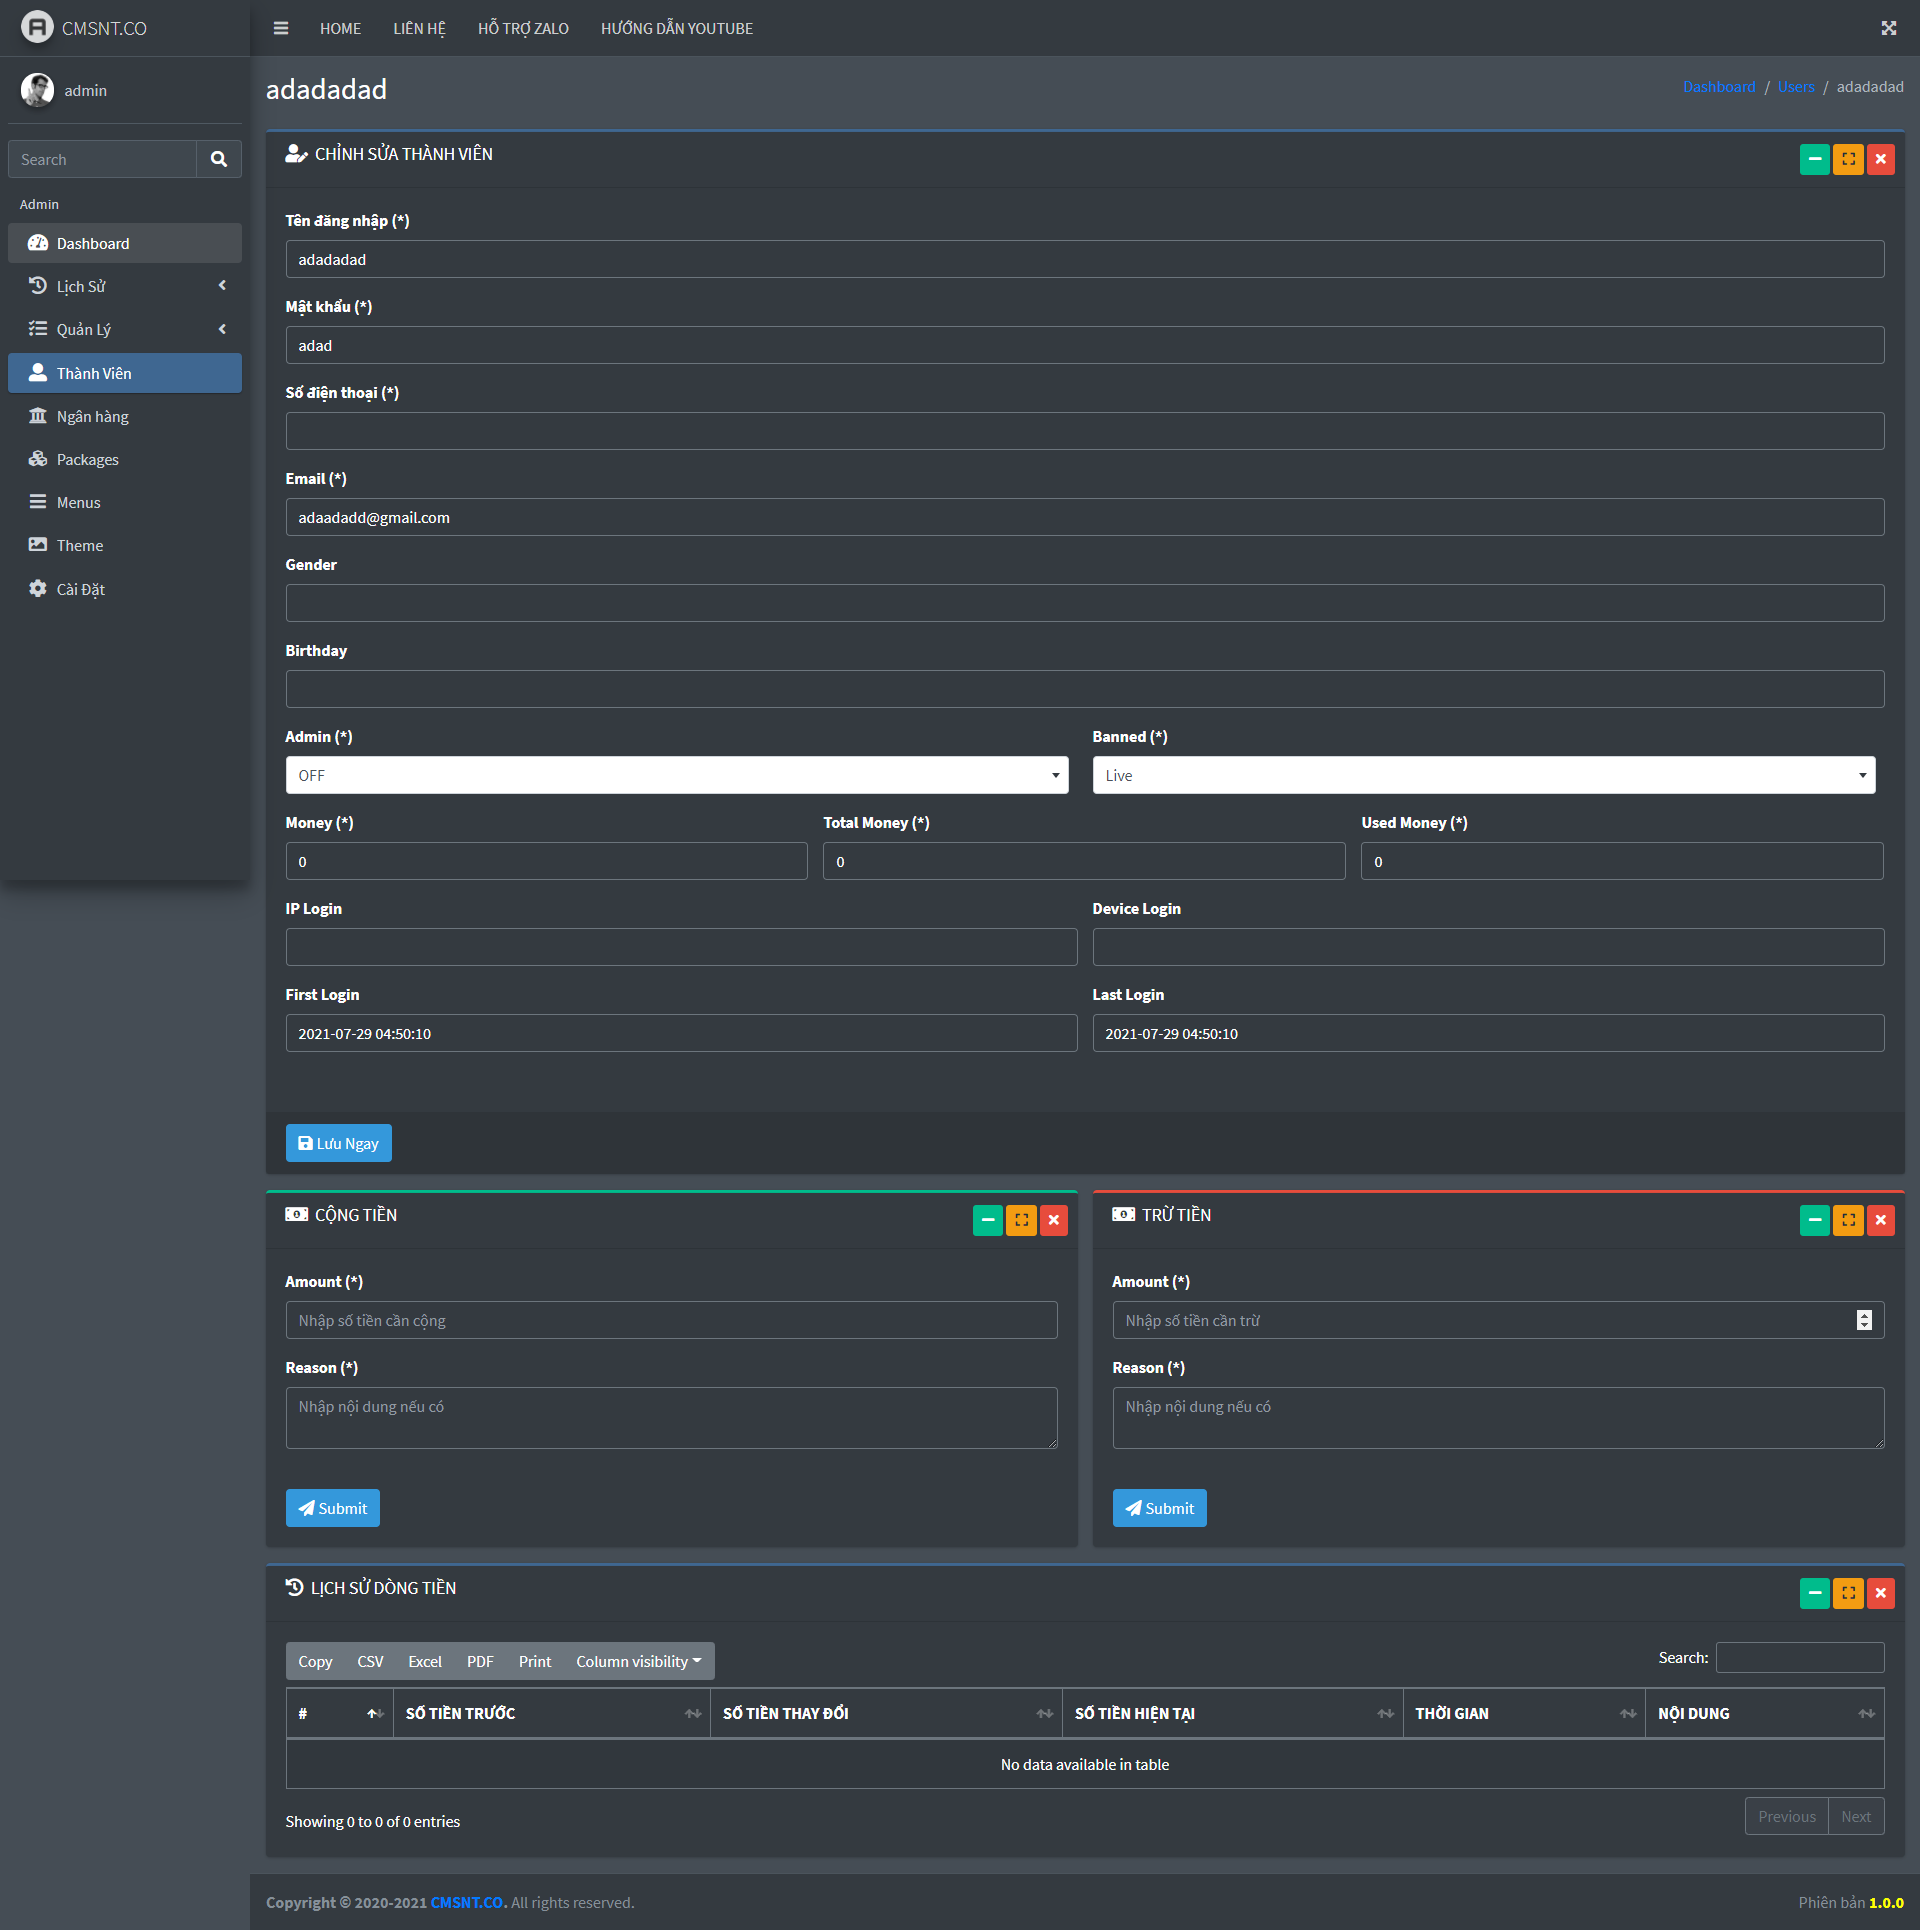Open Cài Đặt settings in sidebar

coord(80,589)
